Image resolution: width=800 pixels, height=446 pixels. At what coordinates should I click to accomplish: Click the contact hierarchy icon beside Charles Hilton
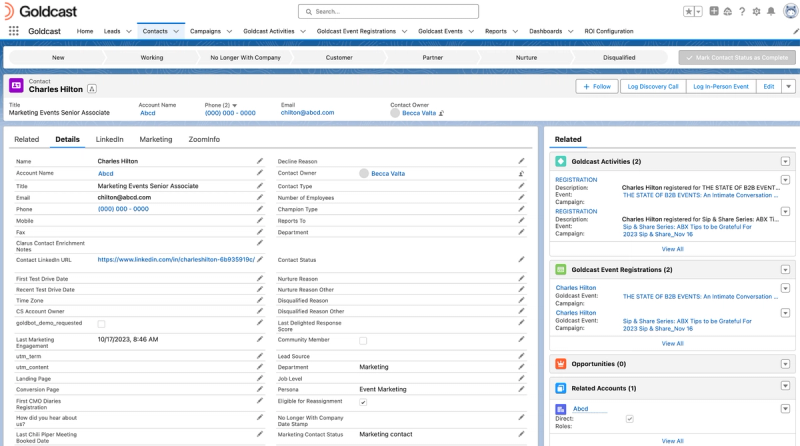tap(91, 89)
